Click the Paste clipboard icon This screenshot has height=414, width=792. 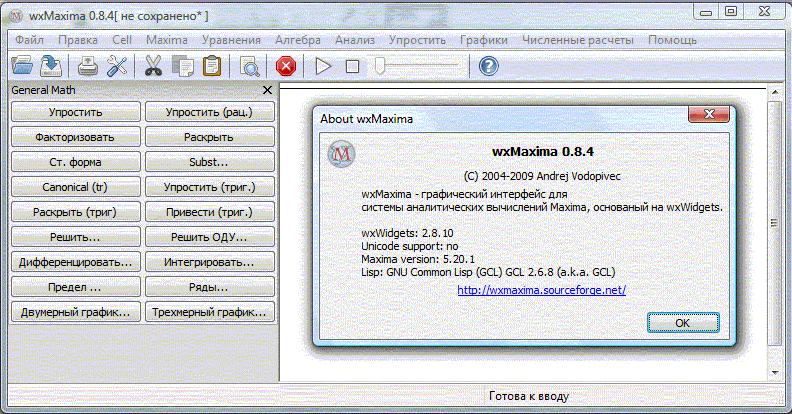click(x=211, y=66)
